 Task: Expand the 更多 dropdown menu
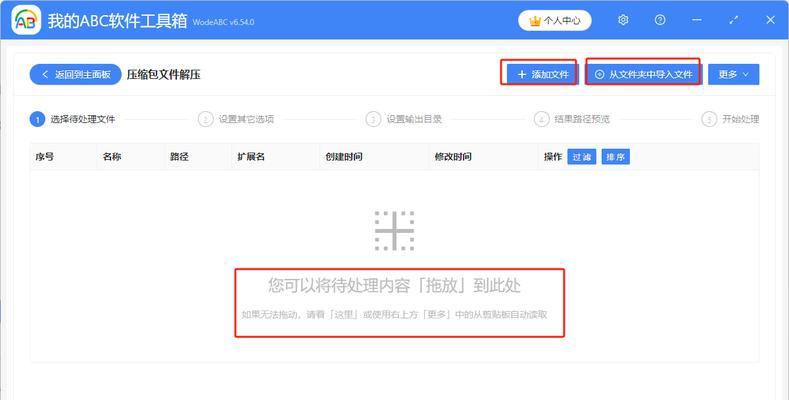tap(734, 74)
